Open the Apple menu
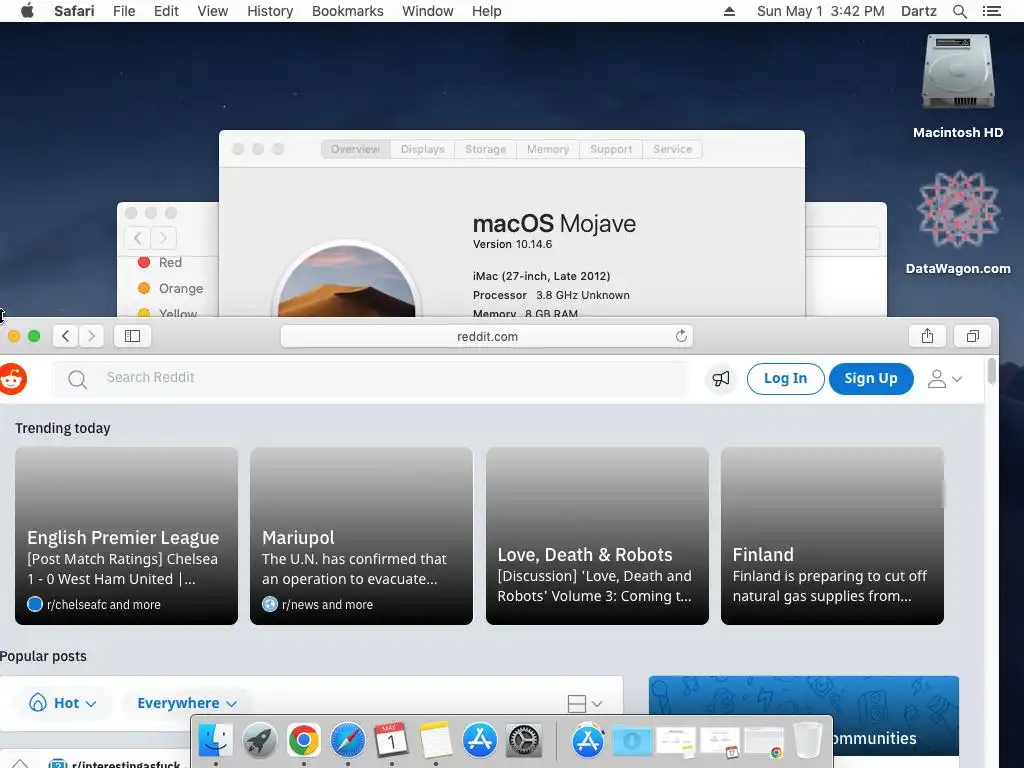The image size is (1024, 768). tap(27, 11)
